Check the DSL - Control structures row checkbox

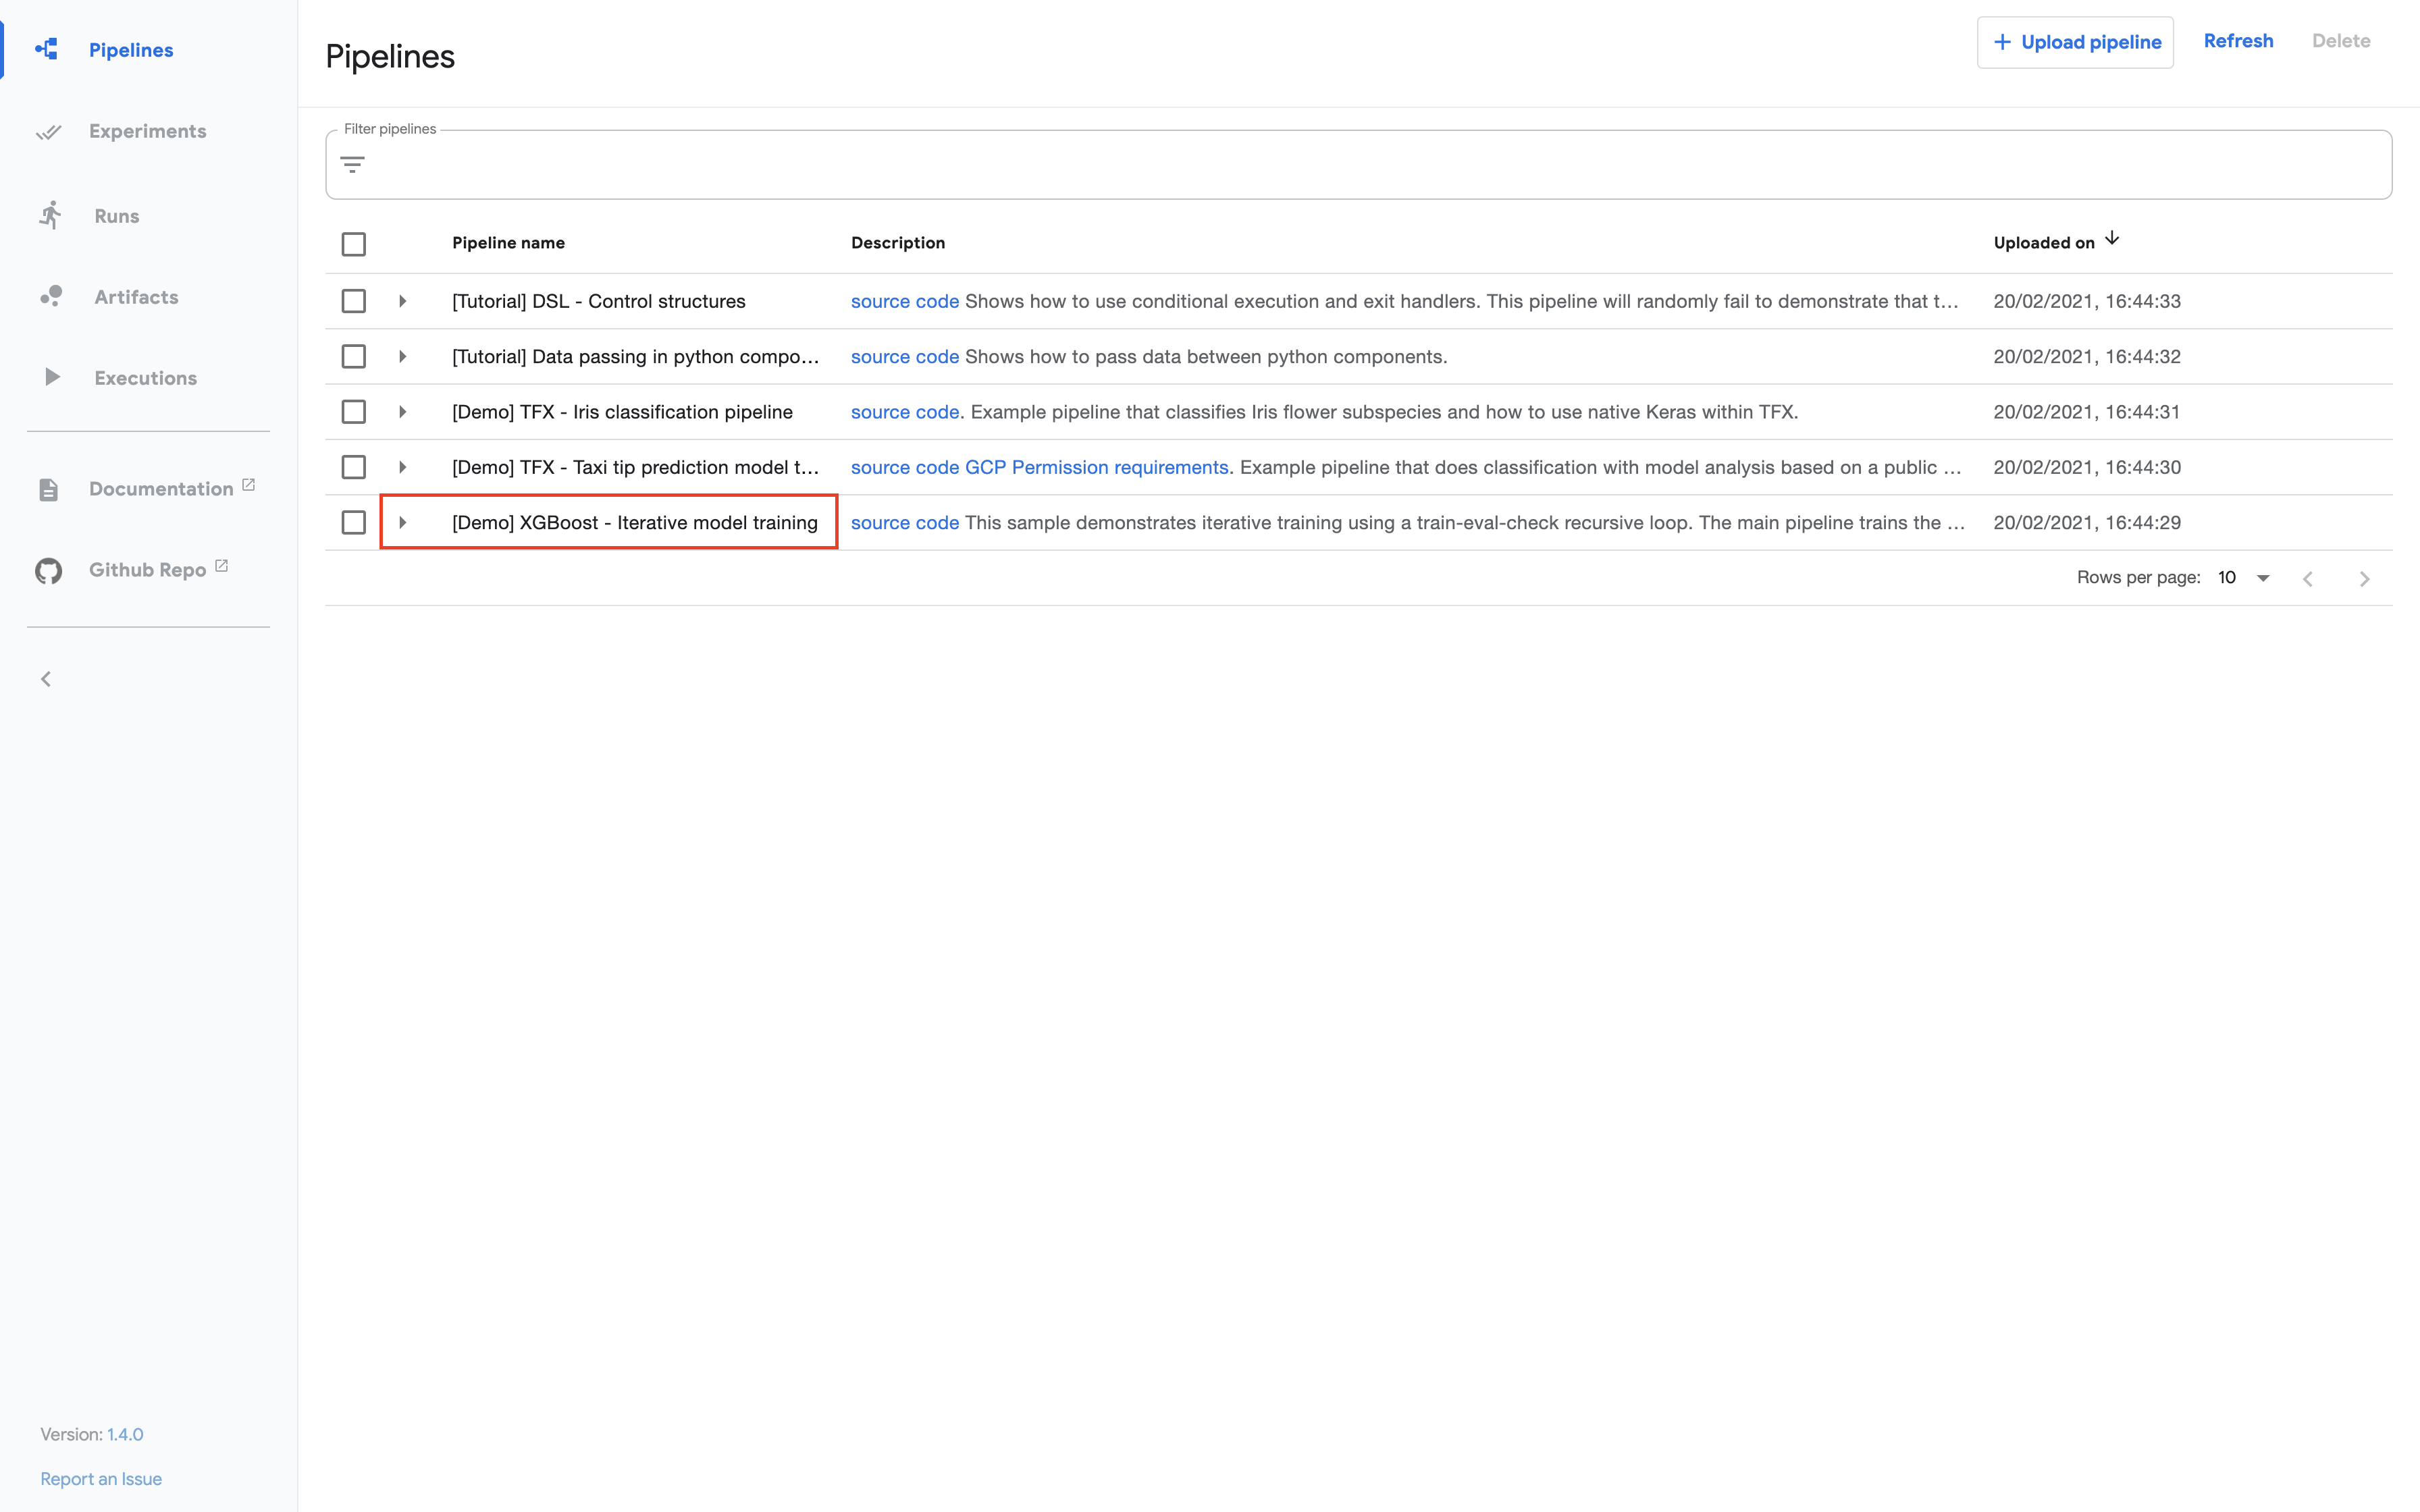click(x=353, y=301)
